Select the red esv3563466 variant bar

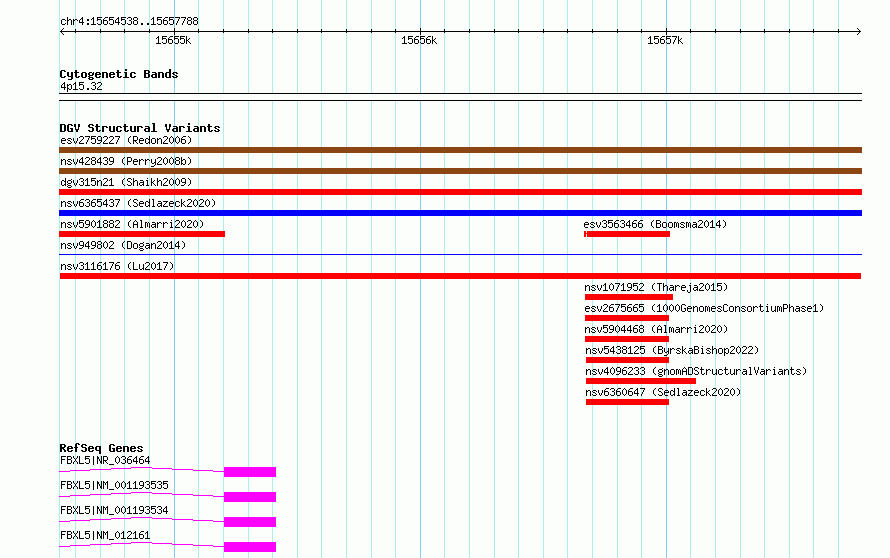pos(627,234)
